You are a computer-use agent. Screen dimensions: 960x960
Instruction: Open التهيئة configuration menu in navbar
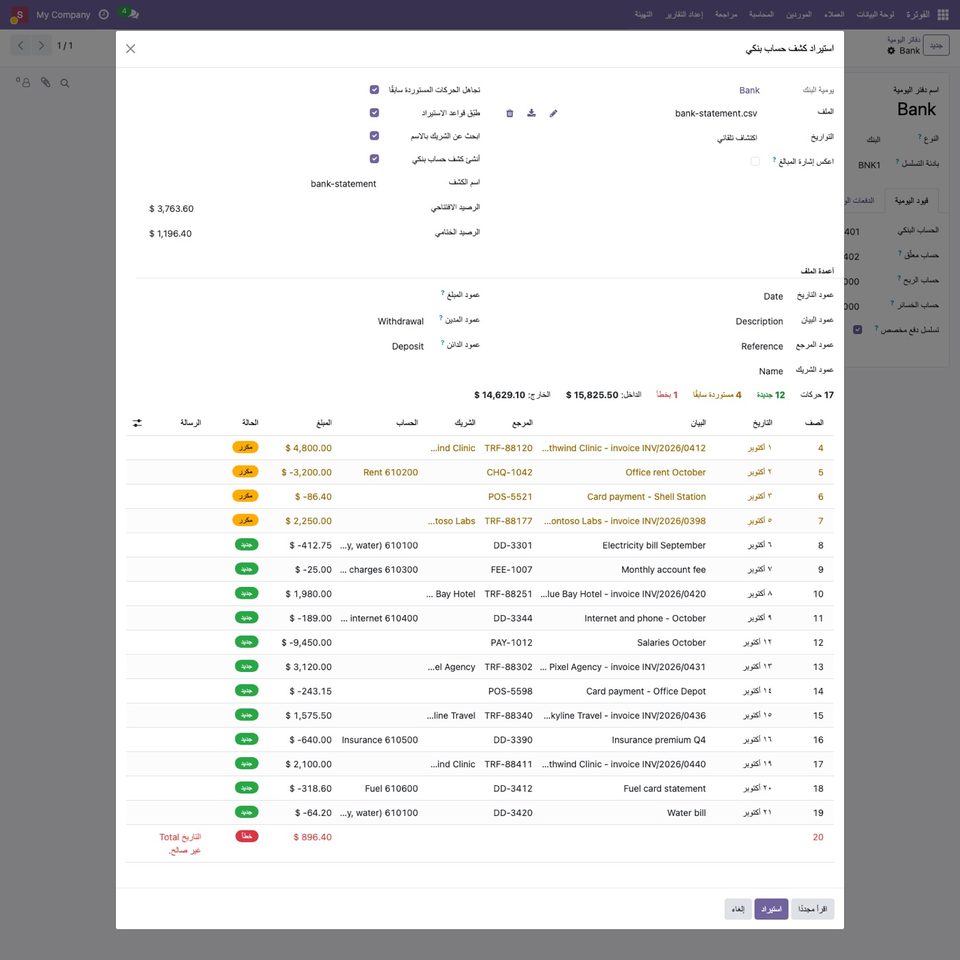pos(643,14)
